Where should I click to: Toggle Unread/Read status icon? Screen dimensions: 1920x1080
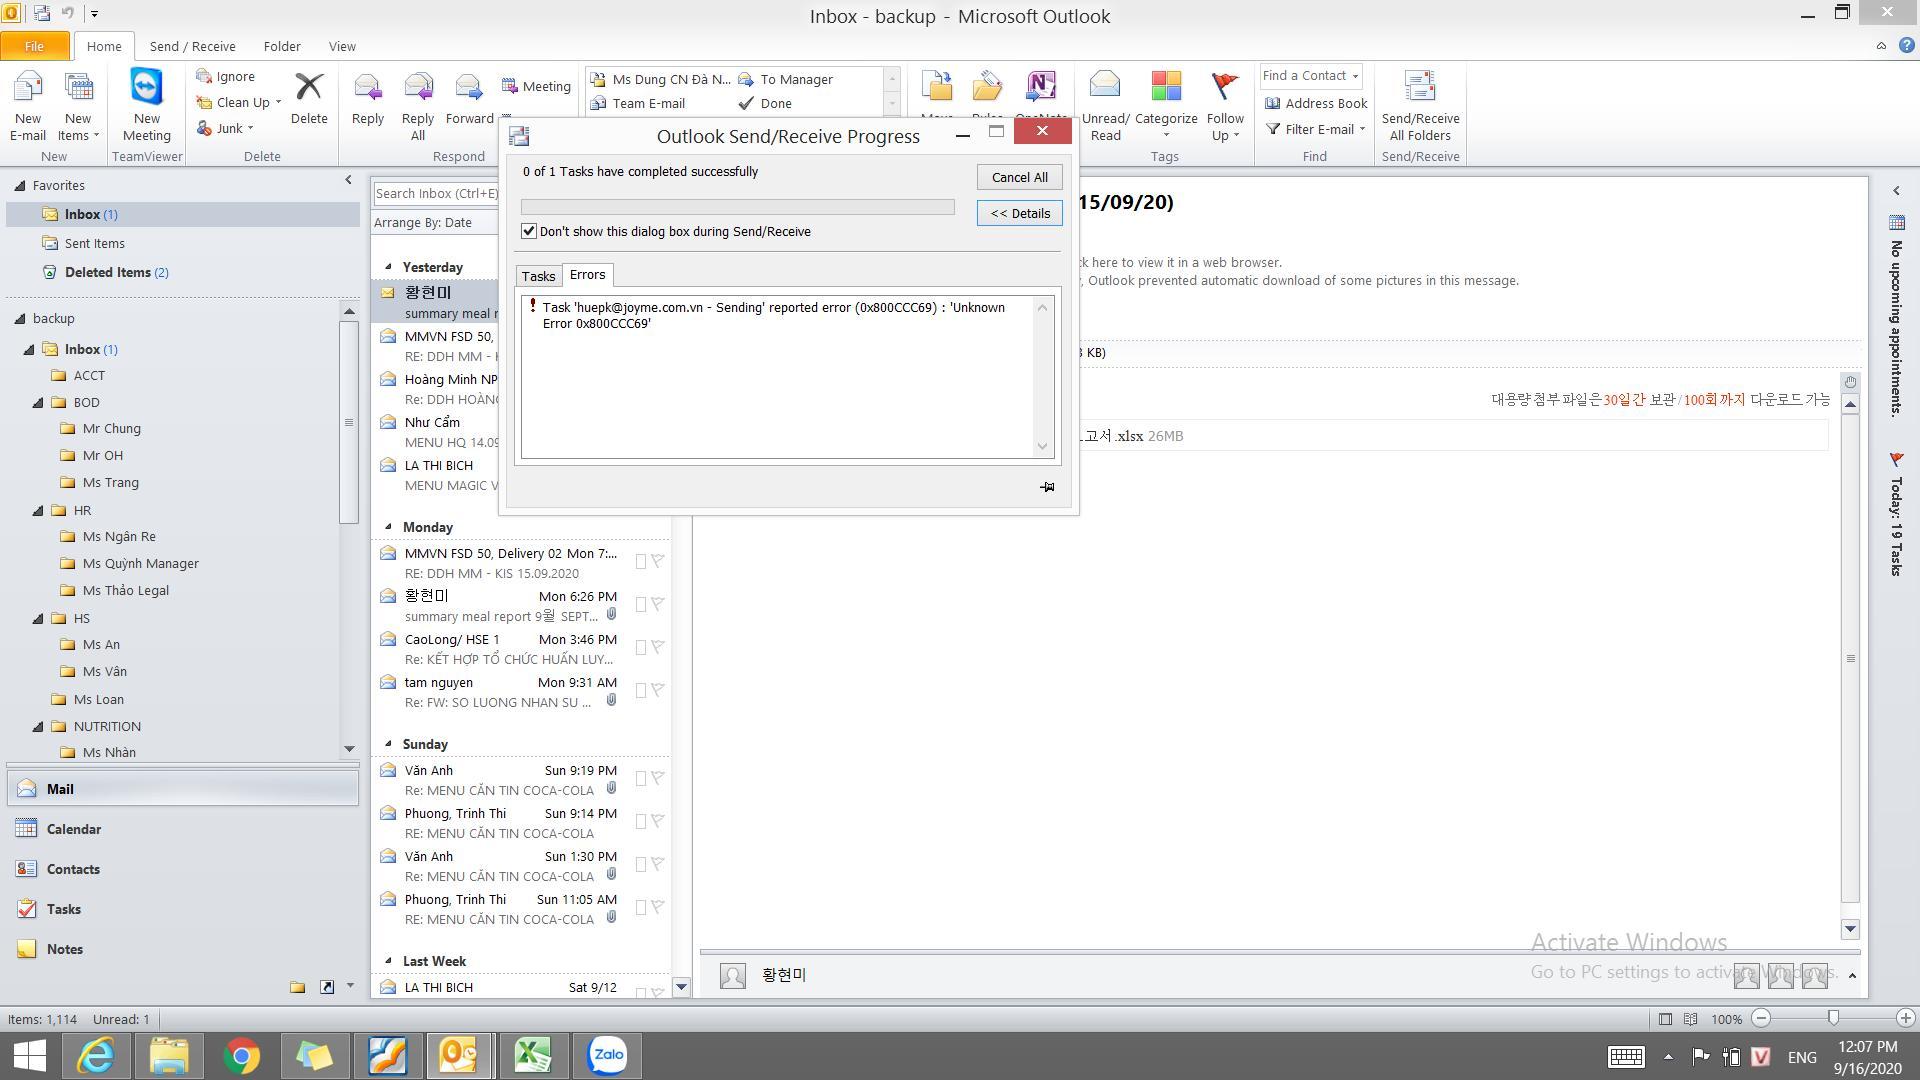coord(1105,106)
